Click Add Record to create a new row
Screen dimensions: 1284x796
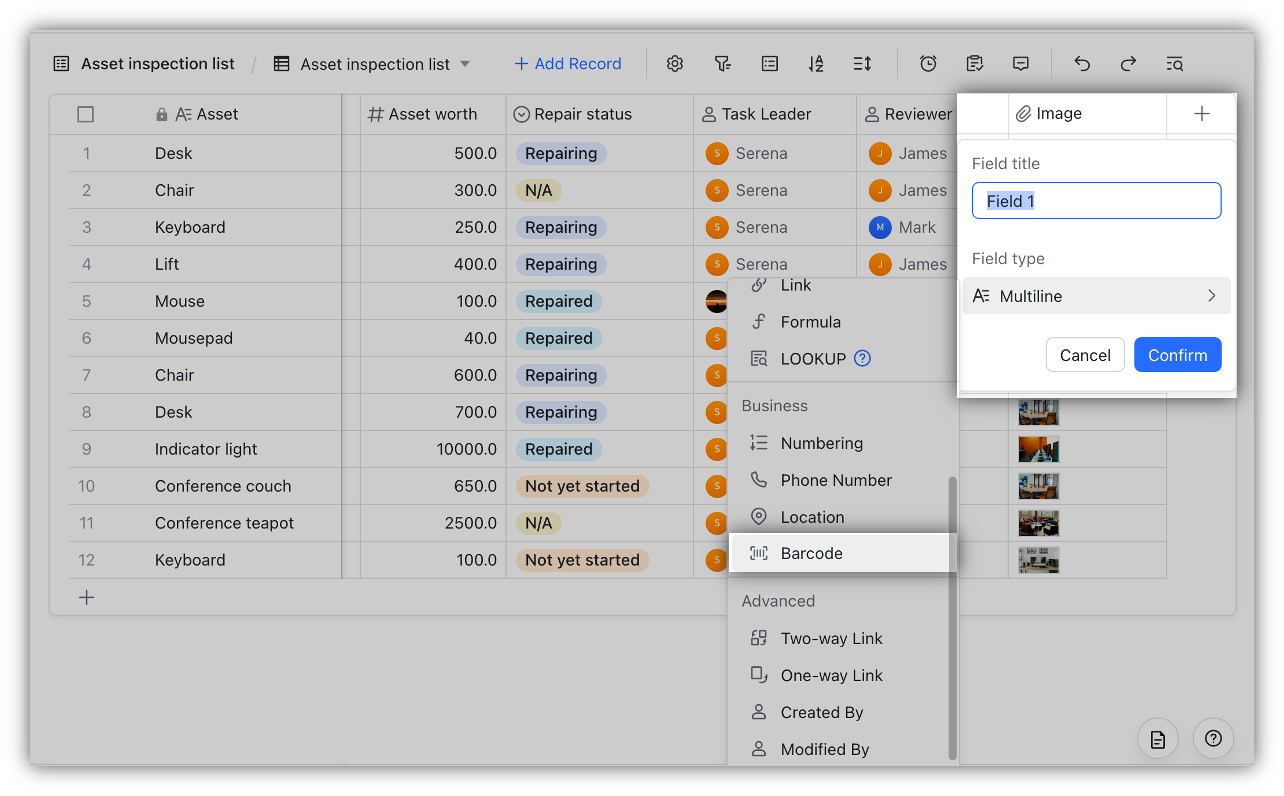[567, 63]
